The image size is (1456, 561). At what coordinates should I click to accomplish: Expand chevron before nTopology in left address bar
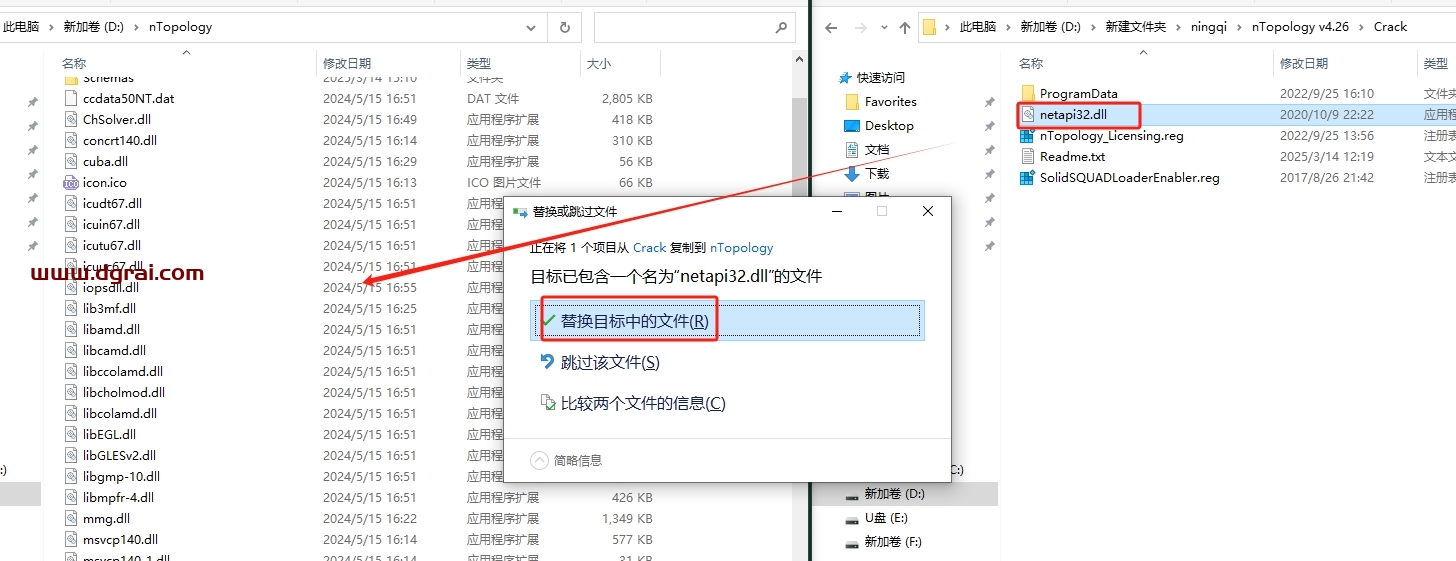click(x=137, y=27)
